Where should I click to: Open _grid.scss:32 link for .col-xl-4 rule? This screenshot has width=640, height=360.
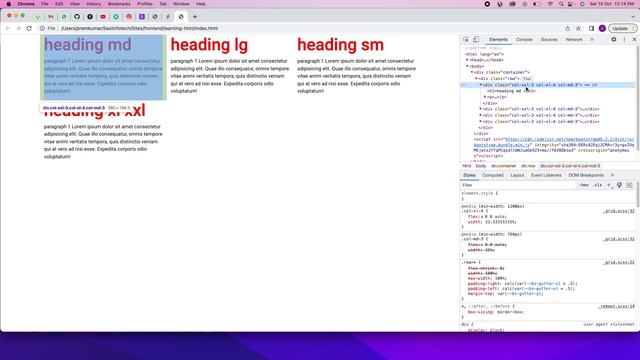click(x=619, y=211)
